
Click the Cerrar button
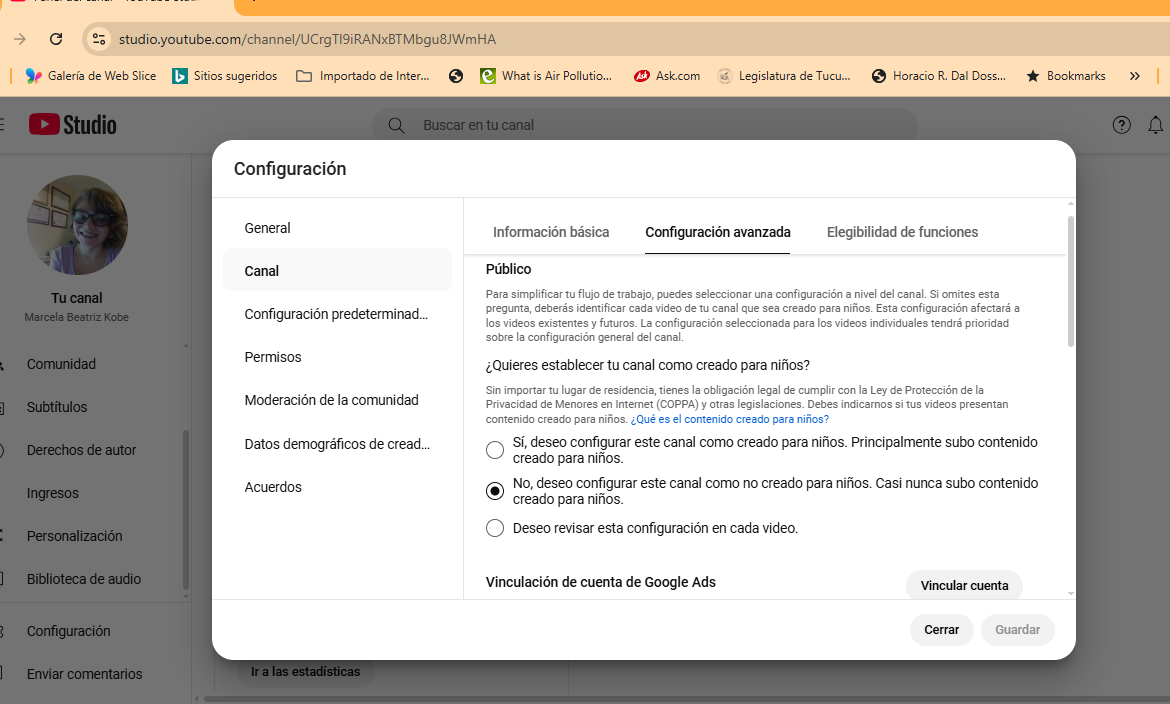(x=942, y=629)
